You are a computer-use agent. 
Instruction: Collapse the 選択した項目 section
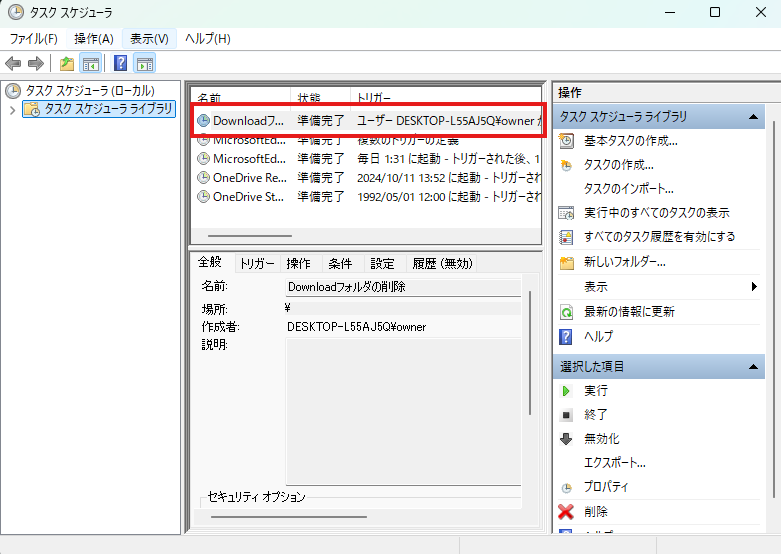point(755,368)
